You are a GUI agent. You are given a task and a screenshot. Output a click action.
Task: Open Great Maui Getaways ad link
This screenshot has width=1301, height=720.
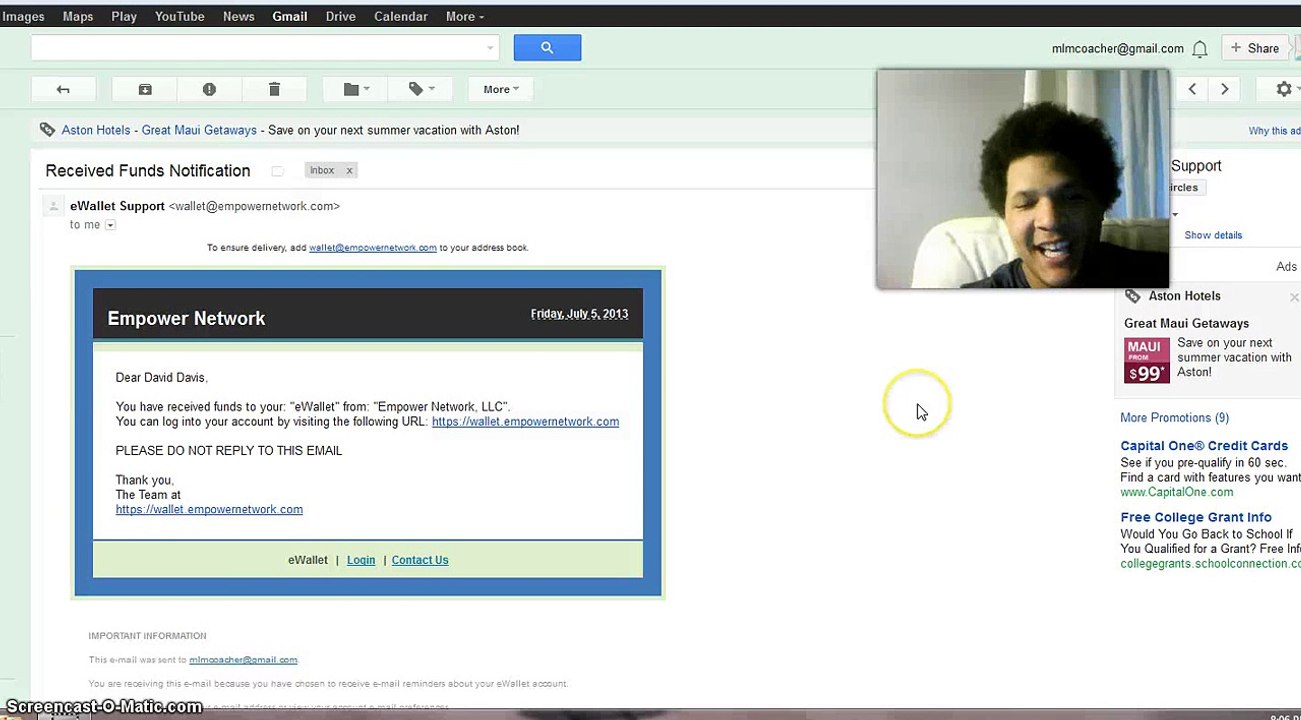(x=199, y=130)
